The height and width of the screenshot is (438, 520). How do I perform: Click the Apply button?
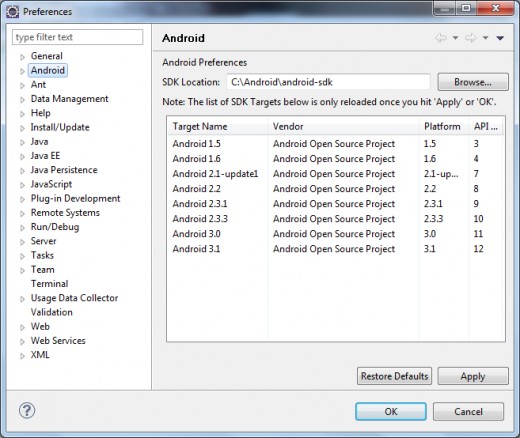click(473, 376)
